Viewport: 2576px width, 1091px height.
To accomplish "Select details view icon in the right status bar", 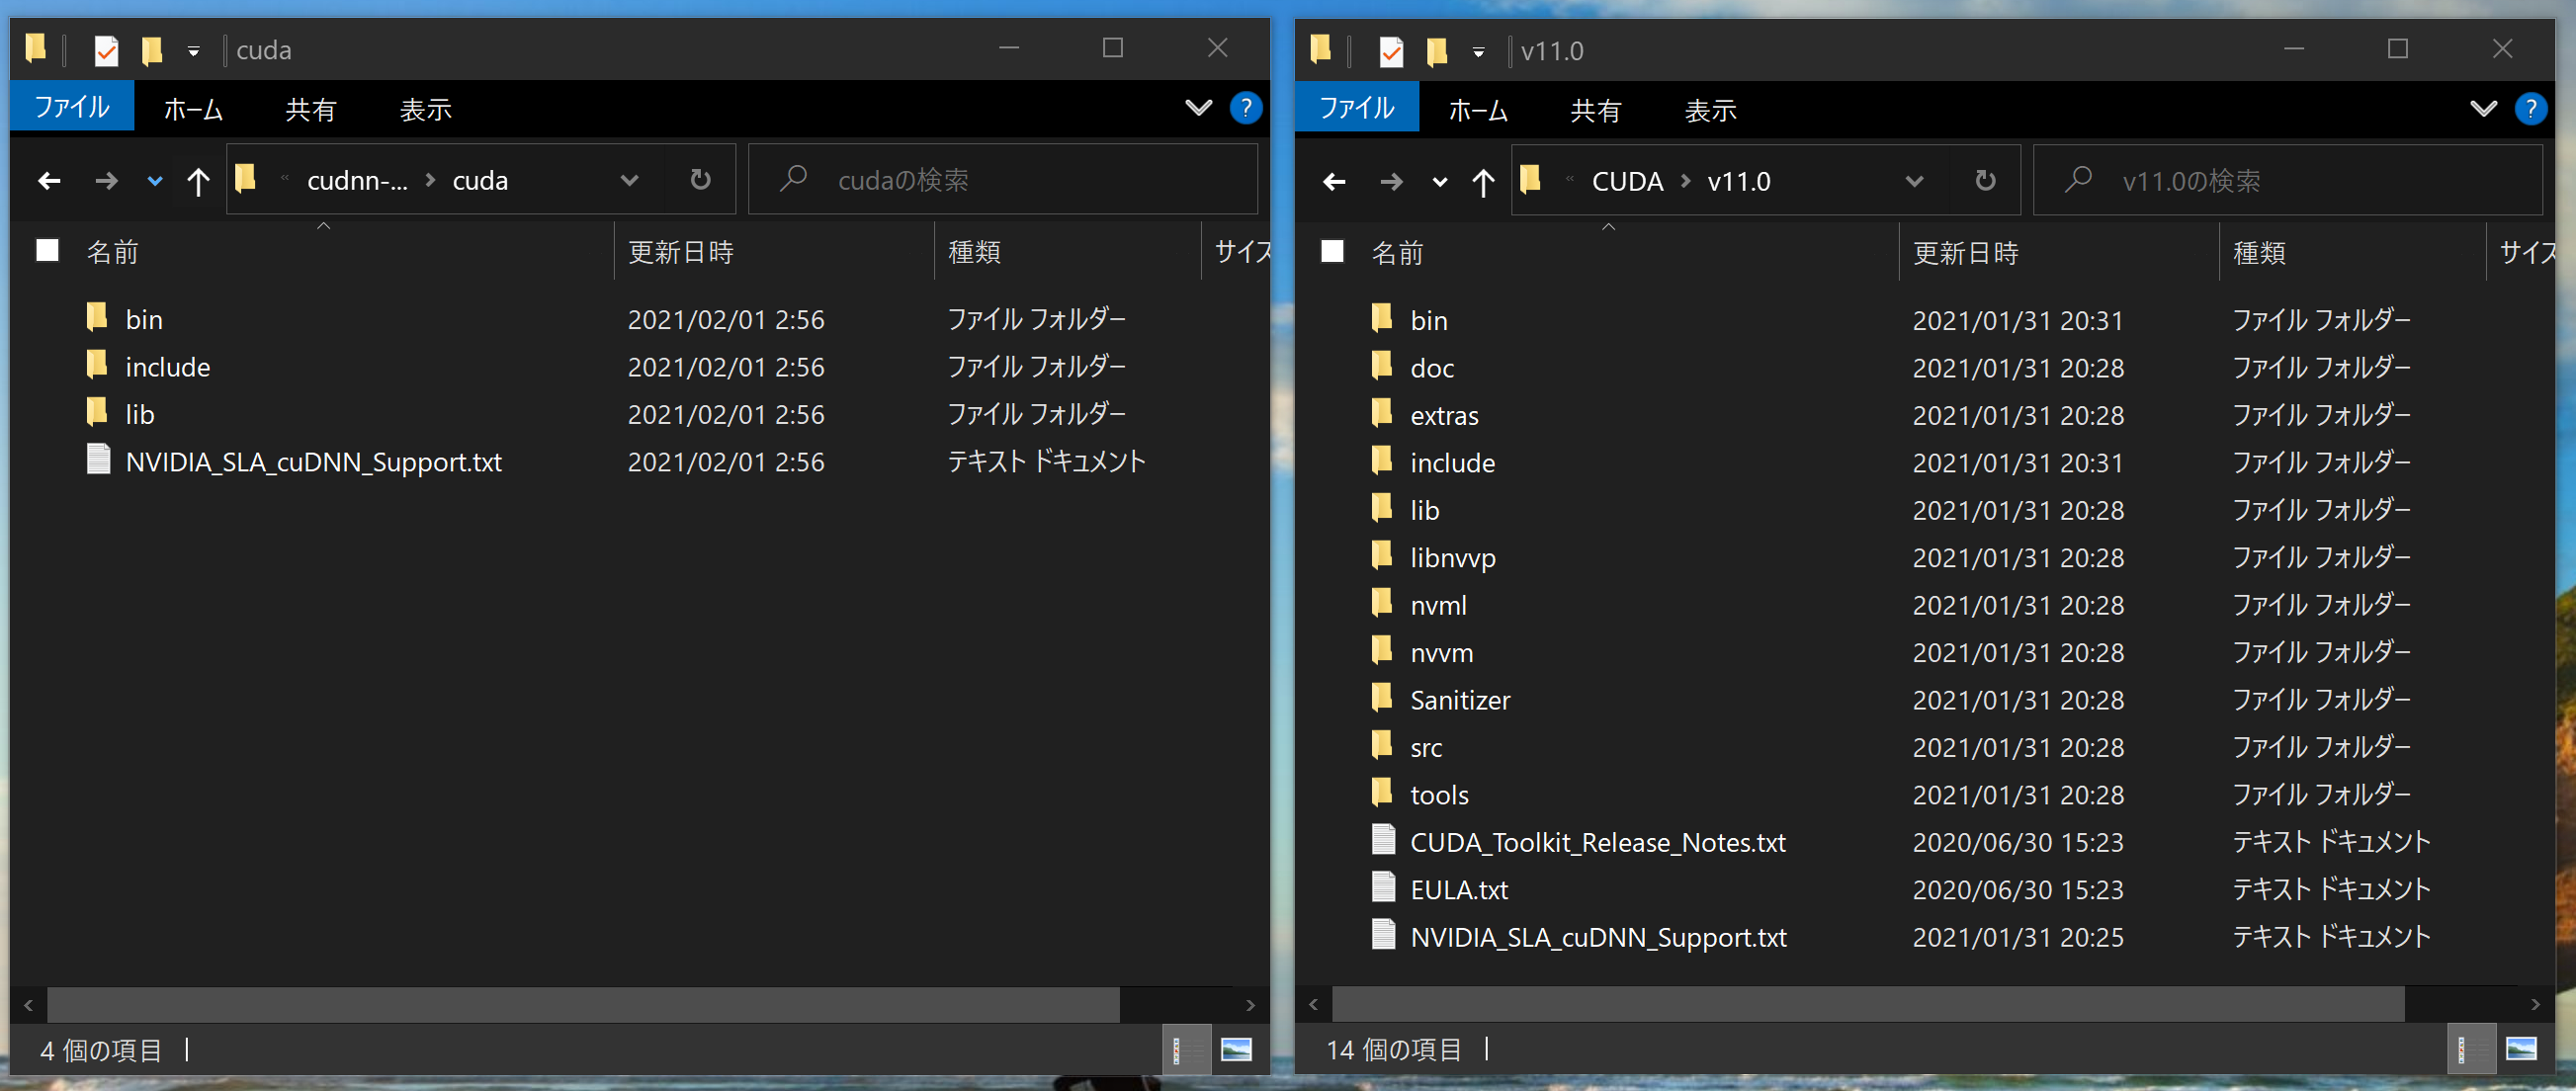I will pos(2470,1049).
